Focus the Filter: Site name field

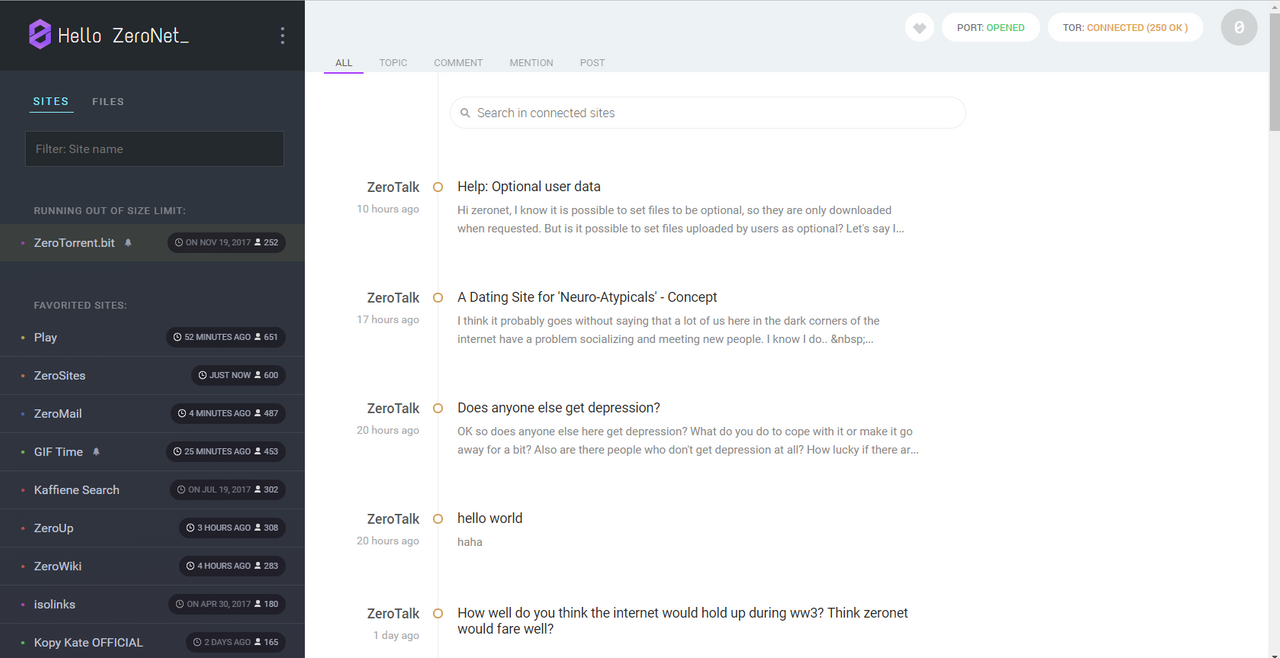[x=154, y=149]
